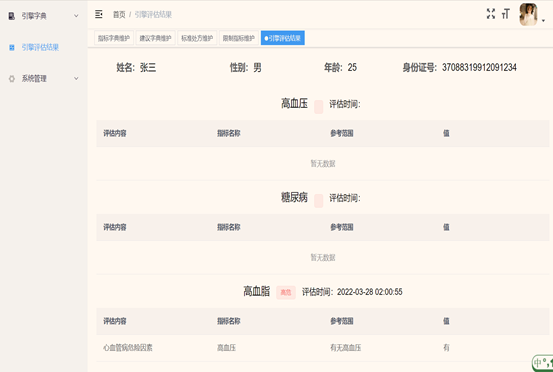Click the 高血压 section heading
Viewport: 553px width, 372px height.
(294, 104)
